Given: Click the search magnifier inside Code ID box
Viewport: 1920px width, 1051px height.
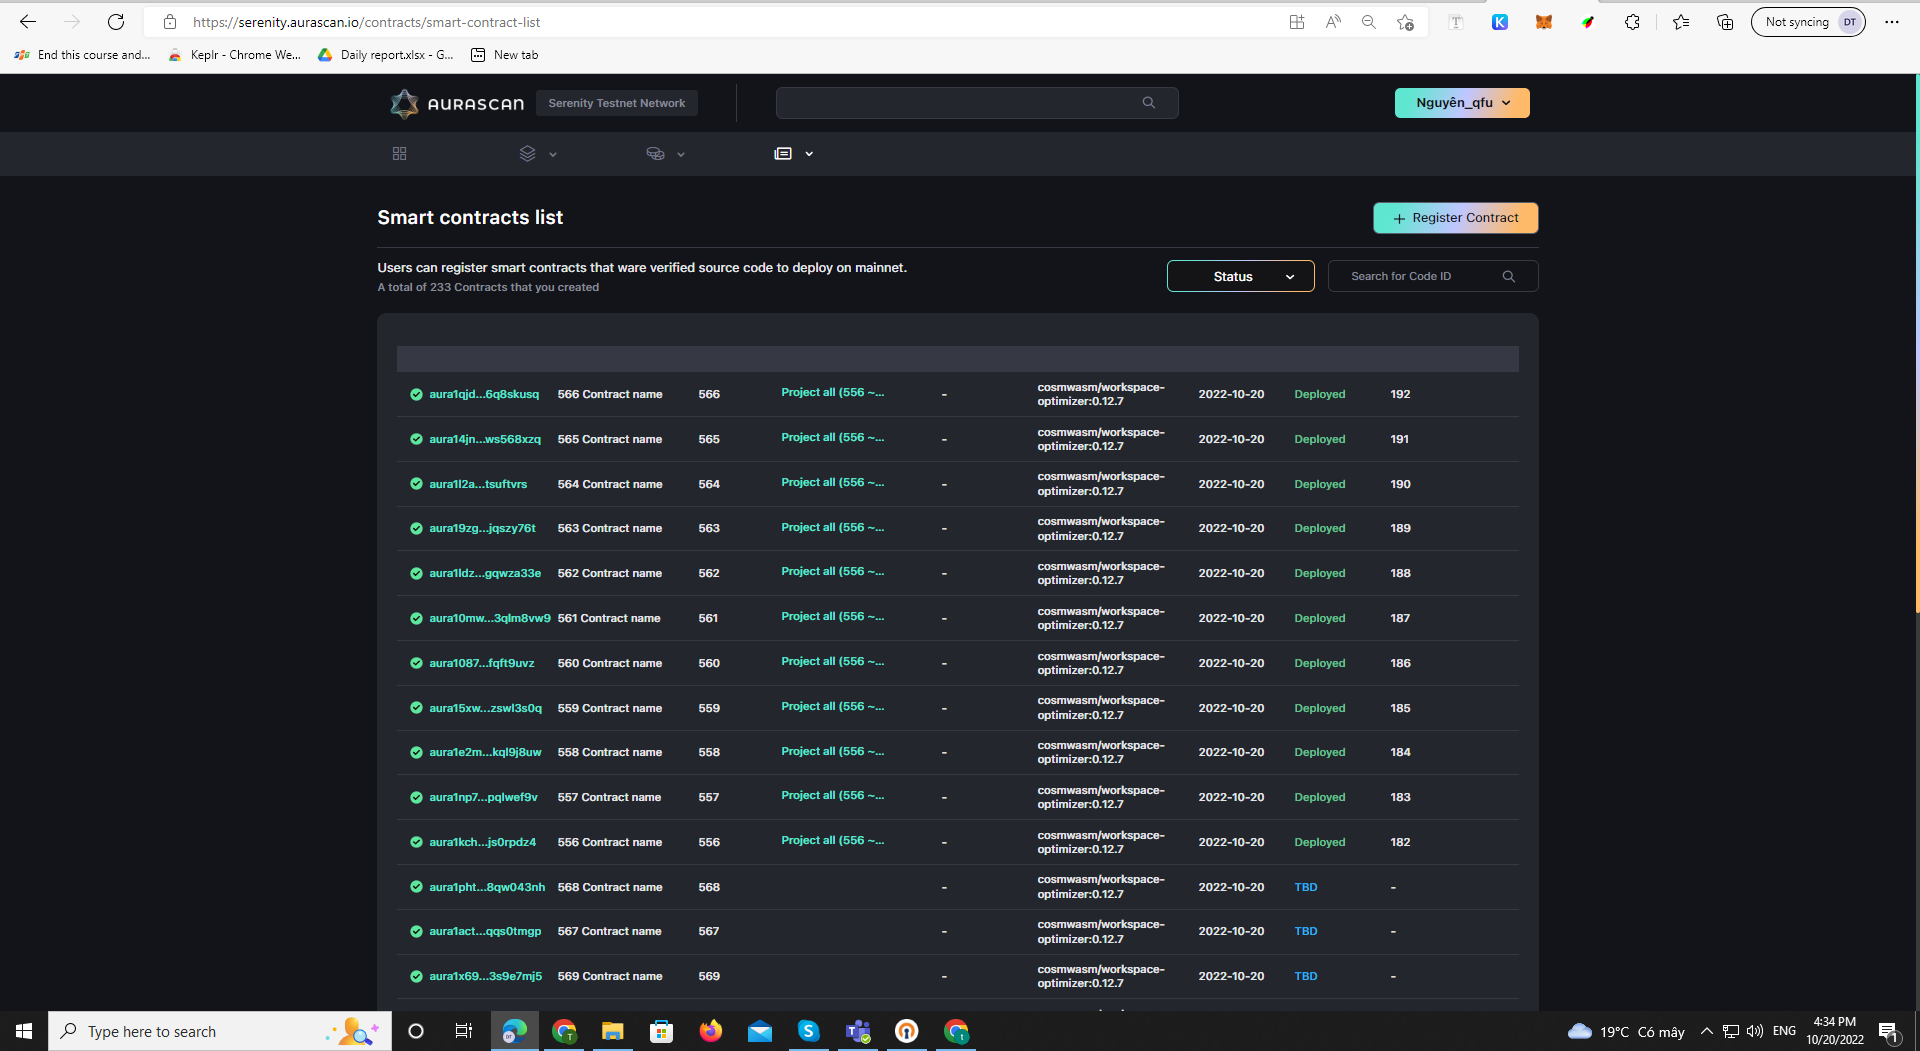Looking at the screenshot, I should (x=1509, y=276).
